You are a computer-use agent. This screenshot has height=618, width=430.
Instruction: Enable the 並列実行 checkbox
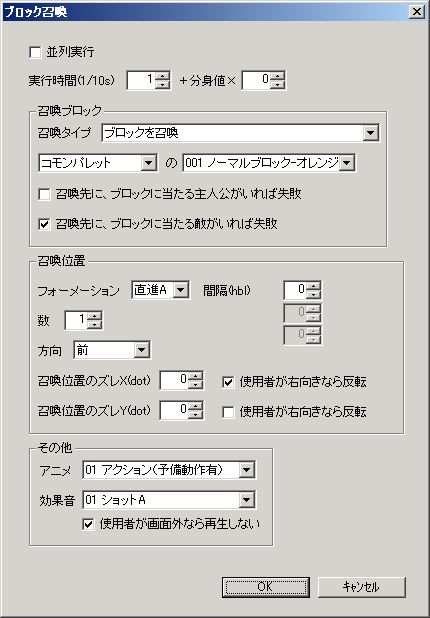[x=35, y=52]
